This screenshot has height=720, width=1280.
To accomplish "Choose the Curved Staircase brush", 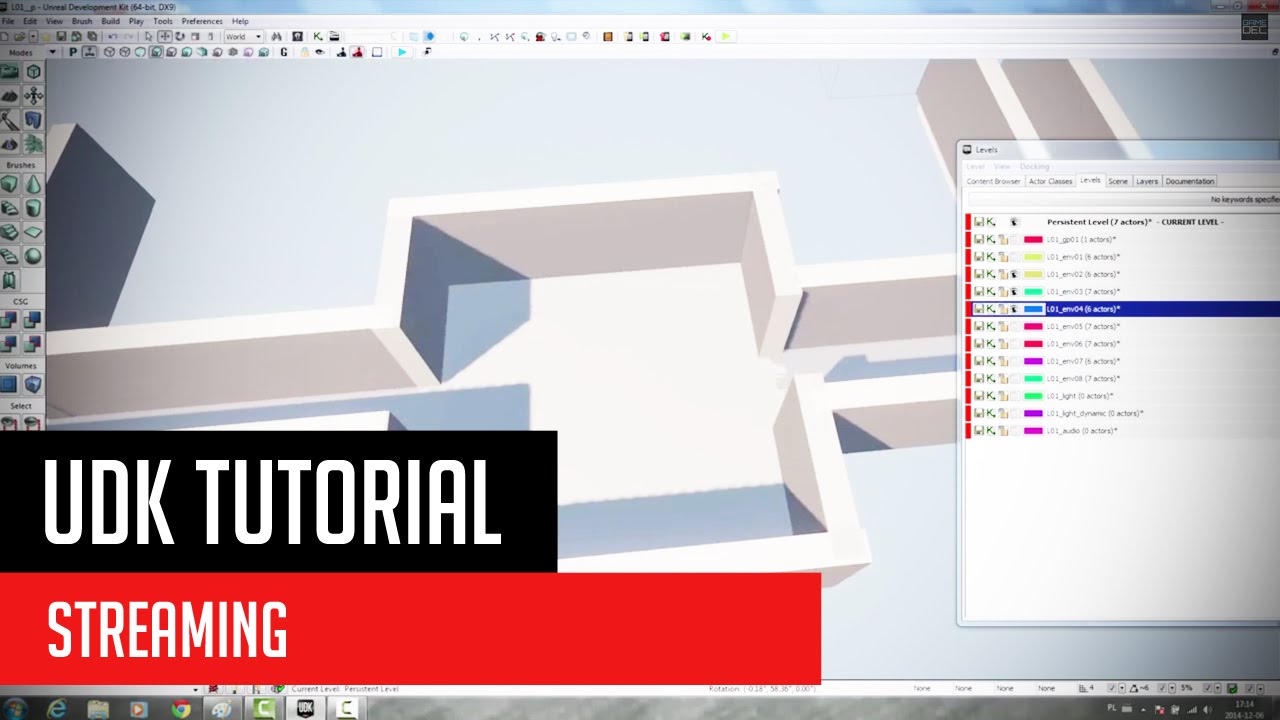I will click(x=10, y=208).
